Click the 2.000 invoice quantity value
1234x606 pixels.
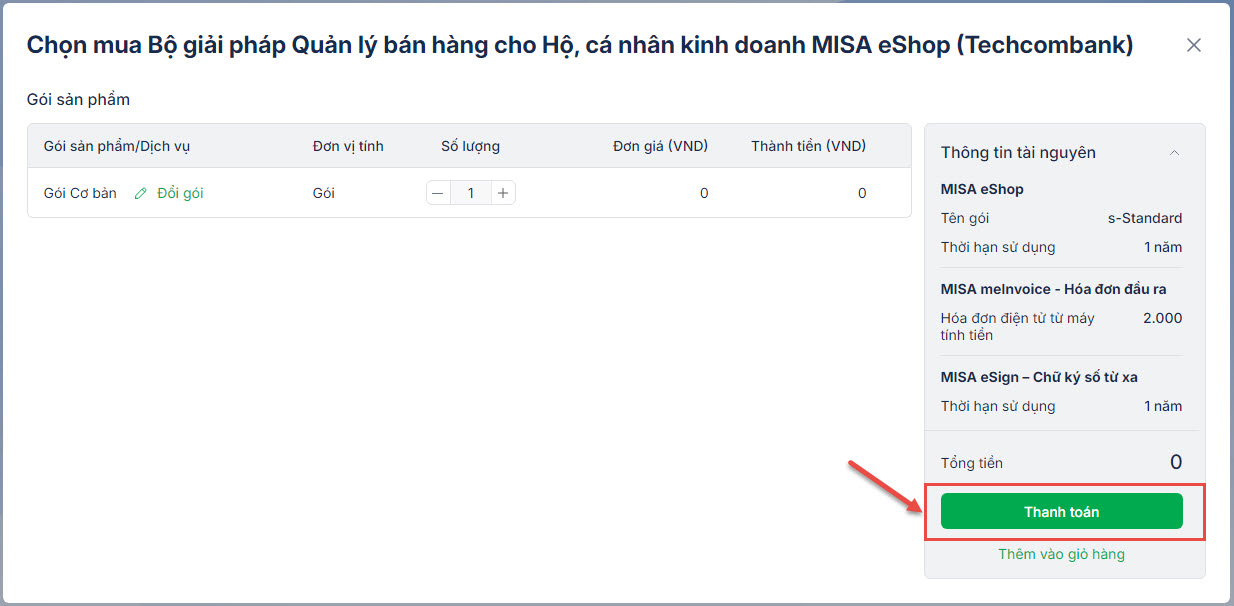(1162, 318)
